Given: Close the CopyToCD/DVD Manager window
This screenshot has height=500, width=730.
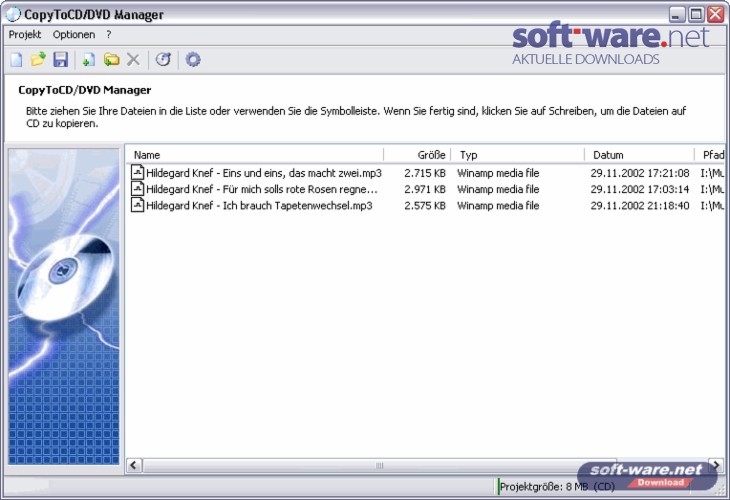Looking at the screenshot, I should (x=716, y=14).
